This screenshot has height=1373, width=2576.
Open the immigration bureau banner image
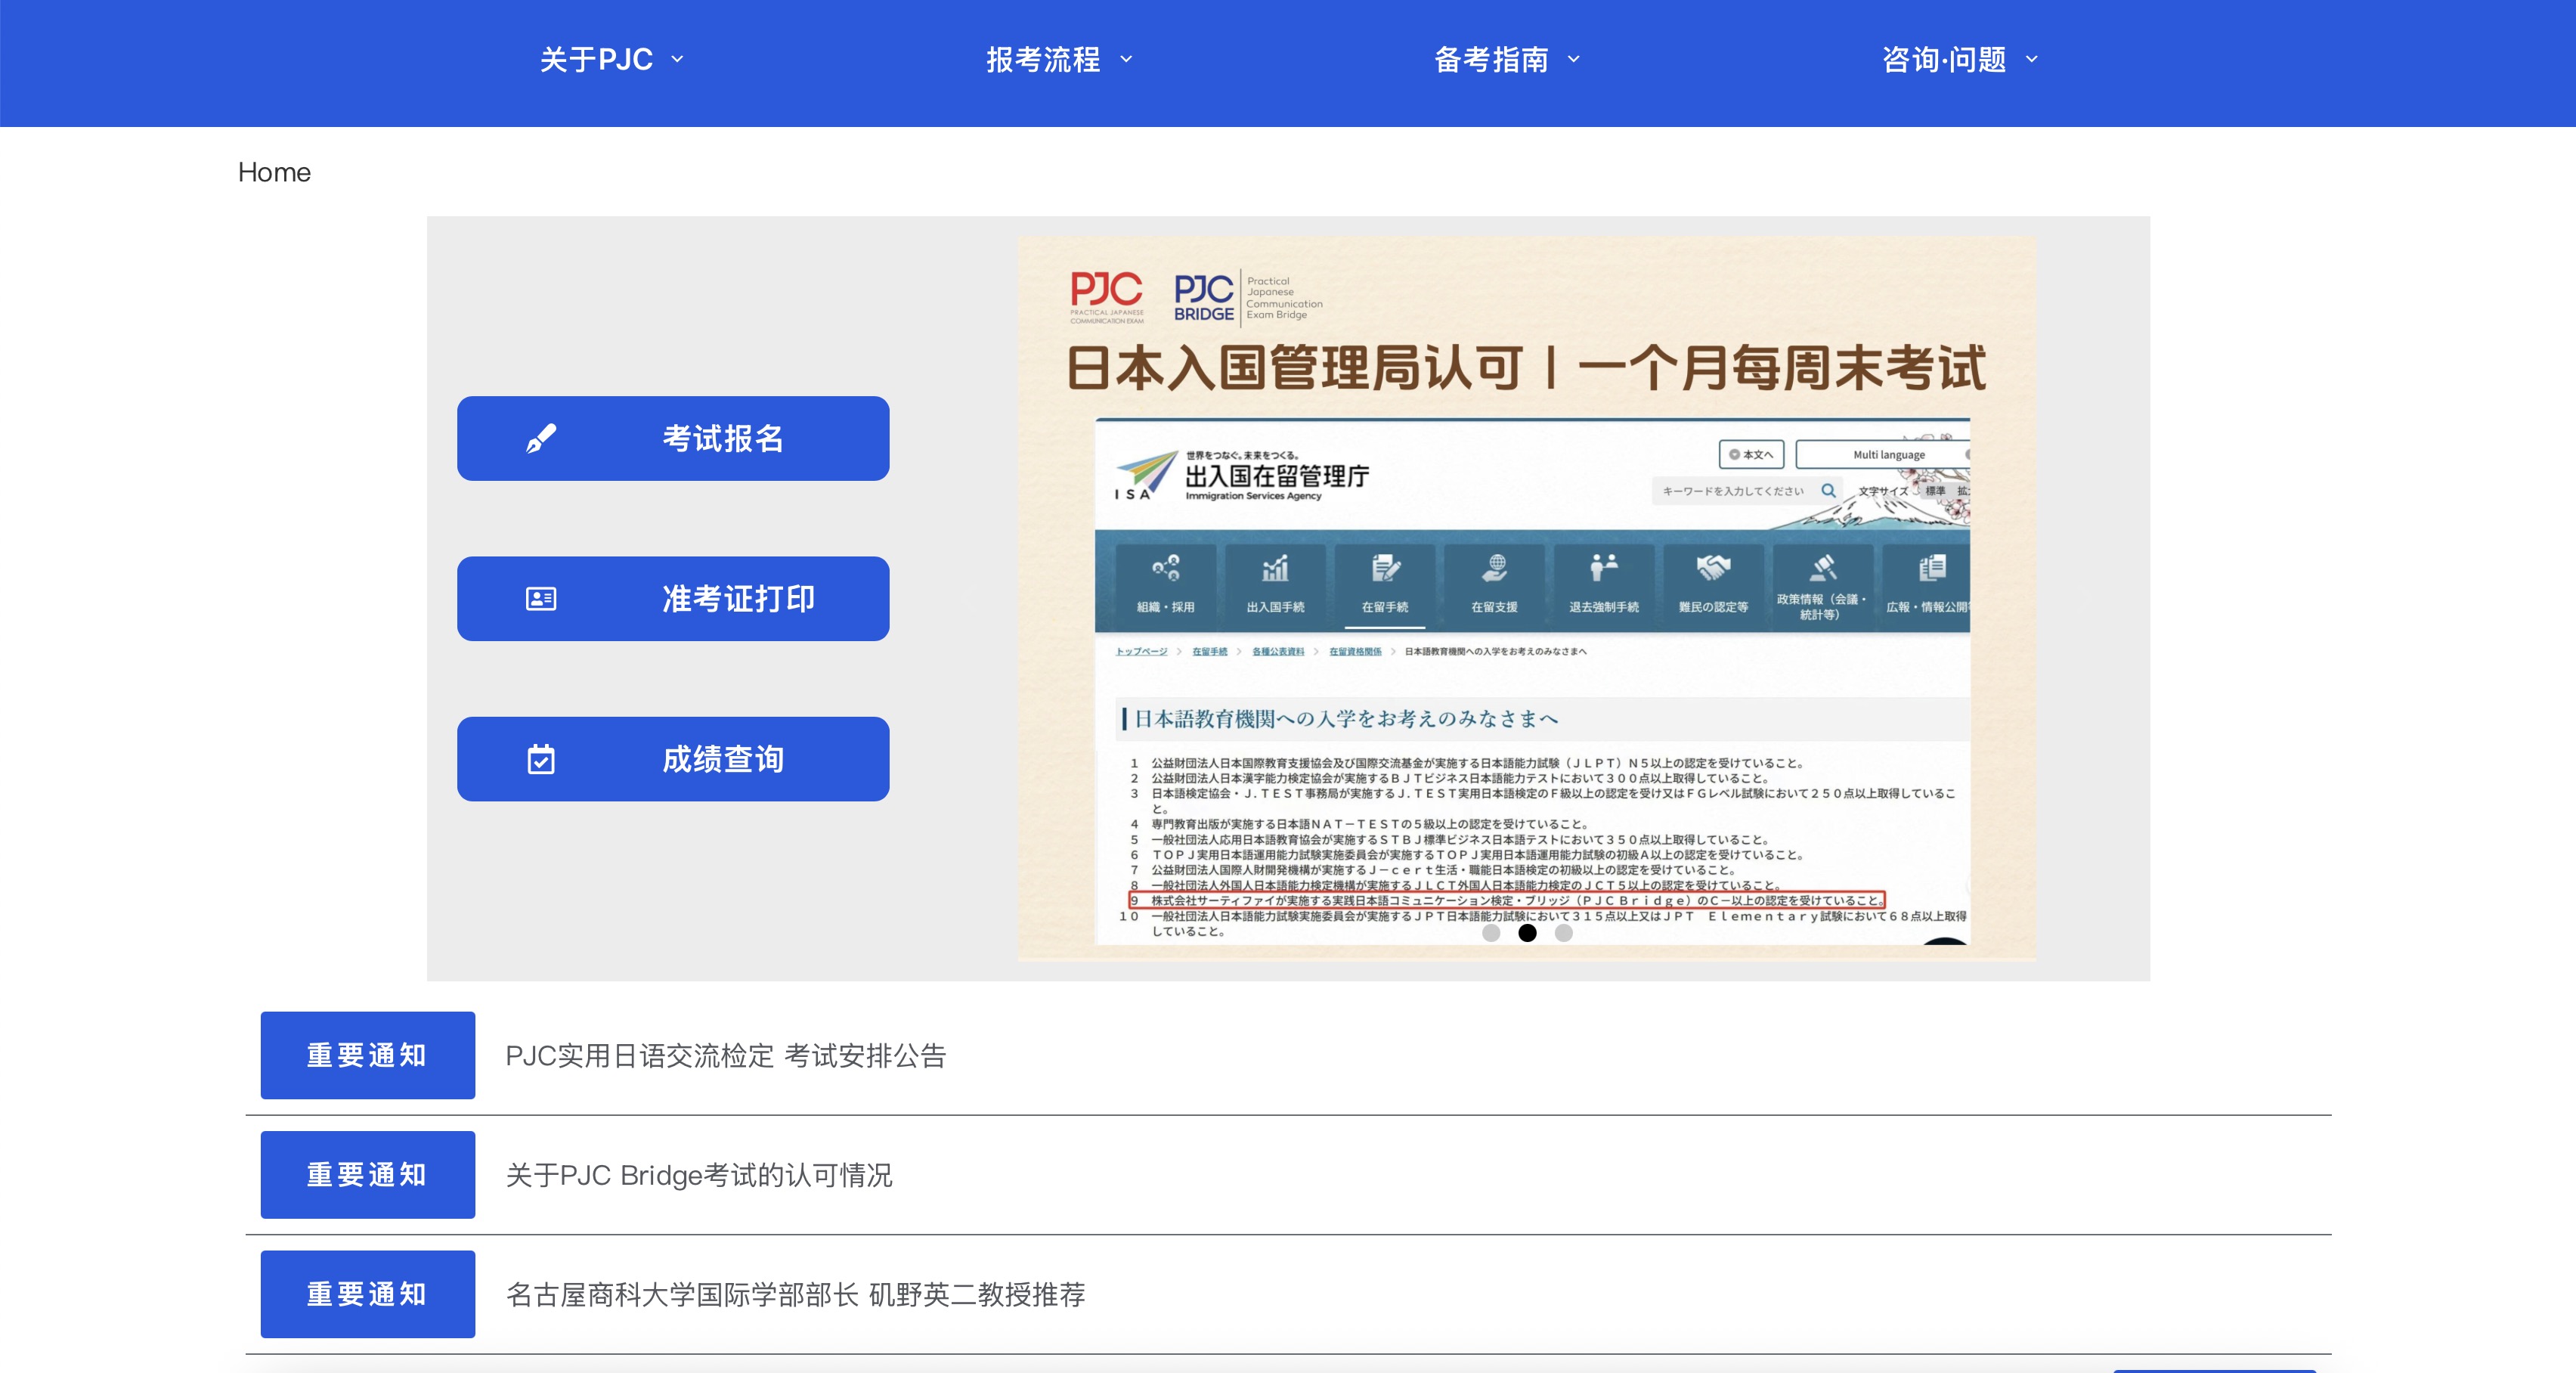[x=1526, y=598]
